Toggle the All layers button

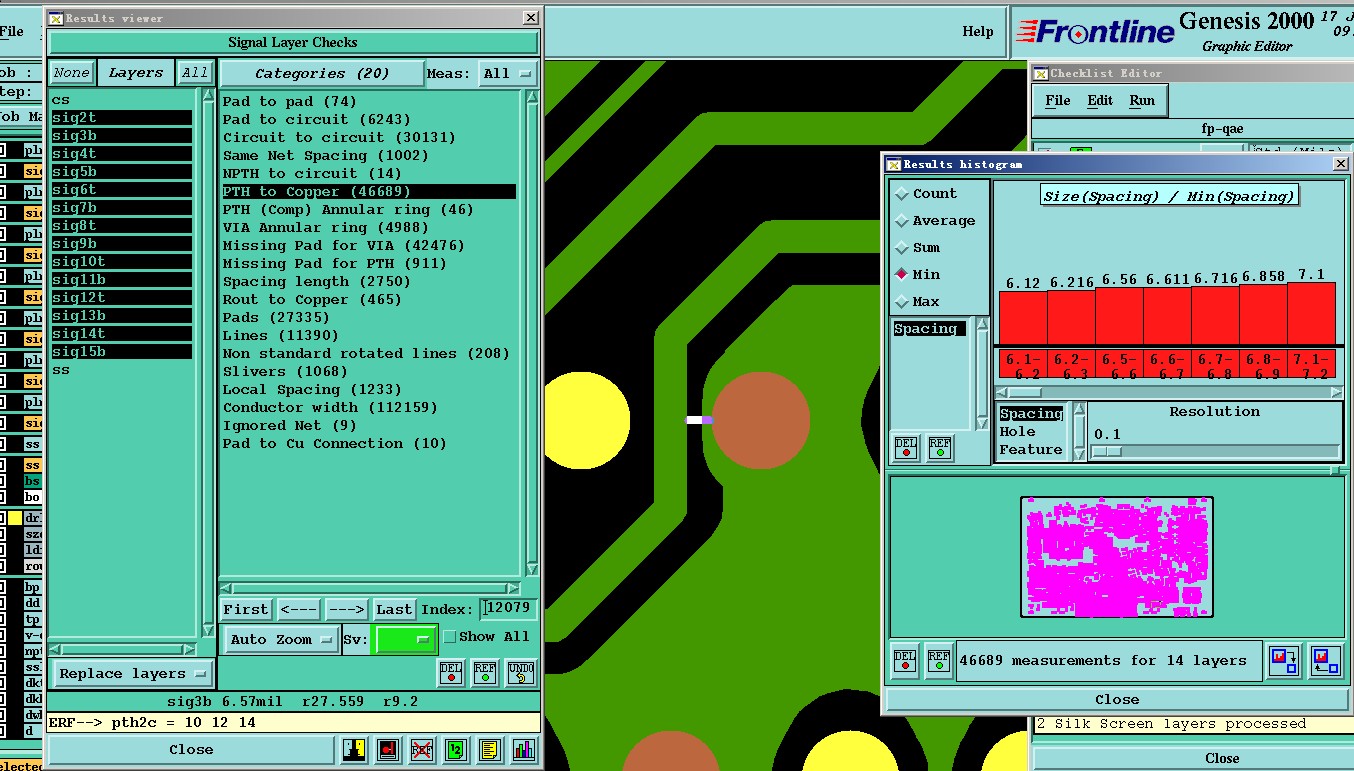tap(195, 73)
